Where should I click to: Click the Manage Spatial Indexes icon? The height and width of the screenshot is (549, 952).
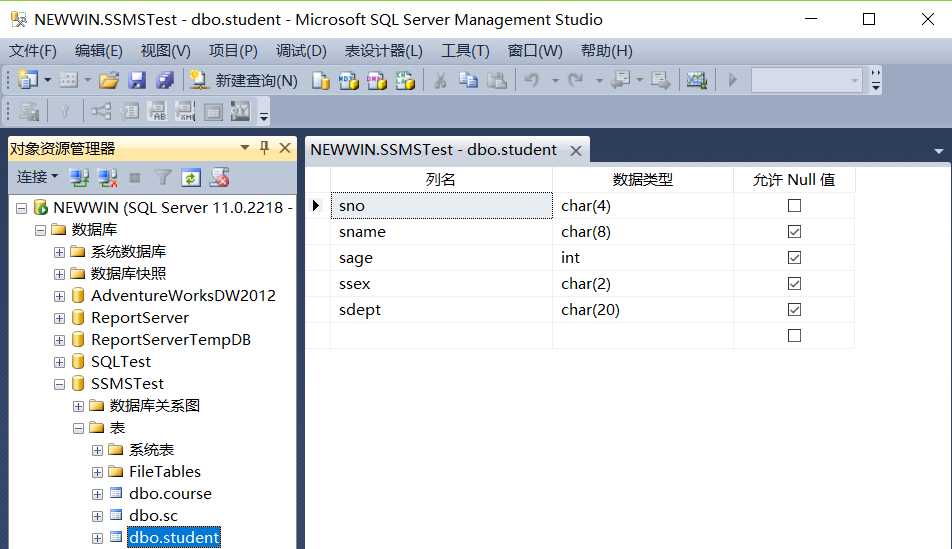coord(240,112)
